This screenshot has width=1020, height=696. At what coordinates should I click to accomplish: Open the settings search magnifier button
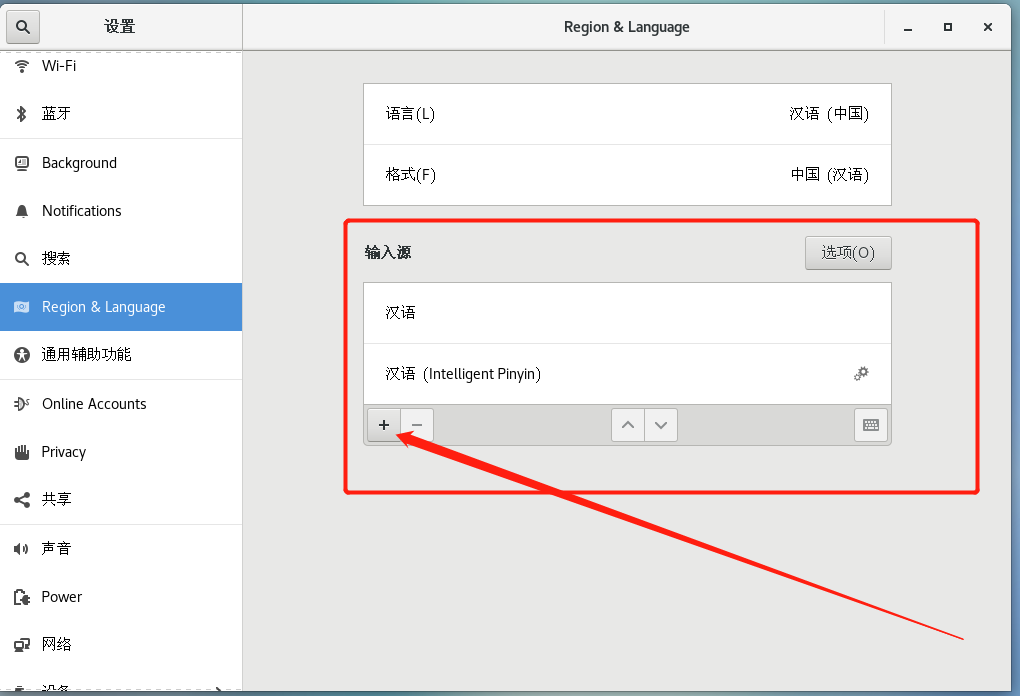[23, 27]
